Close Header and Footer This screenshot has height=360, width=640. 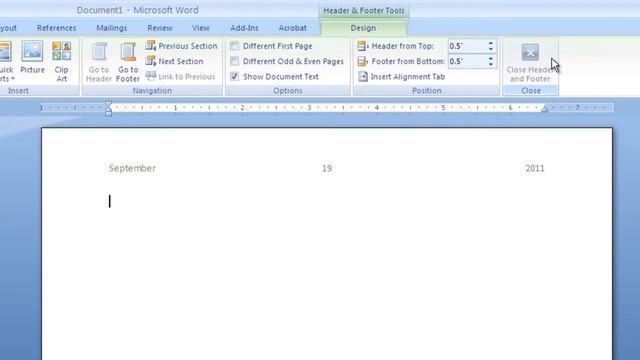(530, 62)
